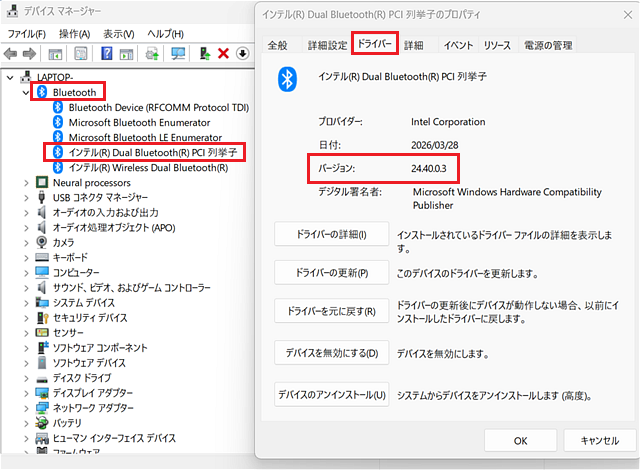The image size is (640, 470).
Task: Click the ドライバーの詳細(I) button
Action: 331,234
